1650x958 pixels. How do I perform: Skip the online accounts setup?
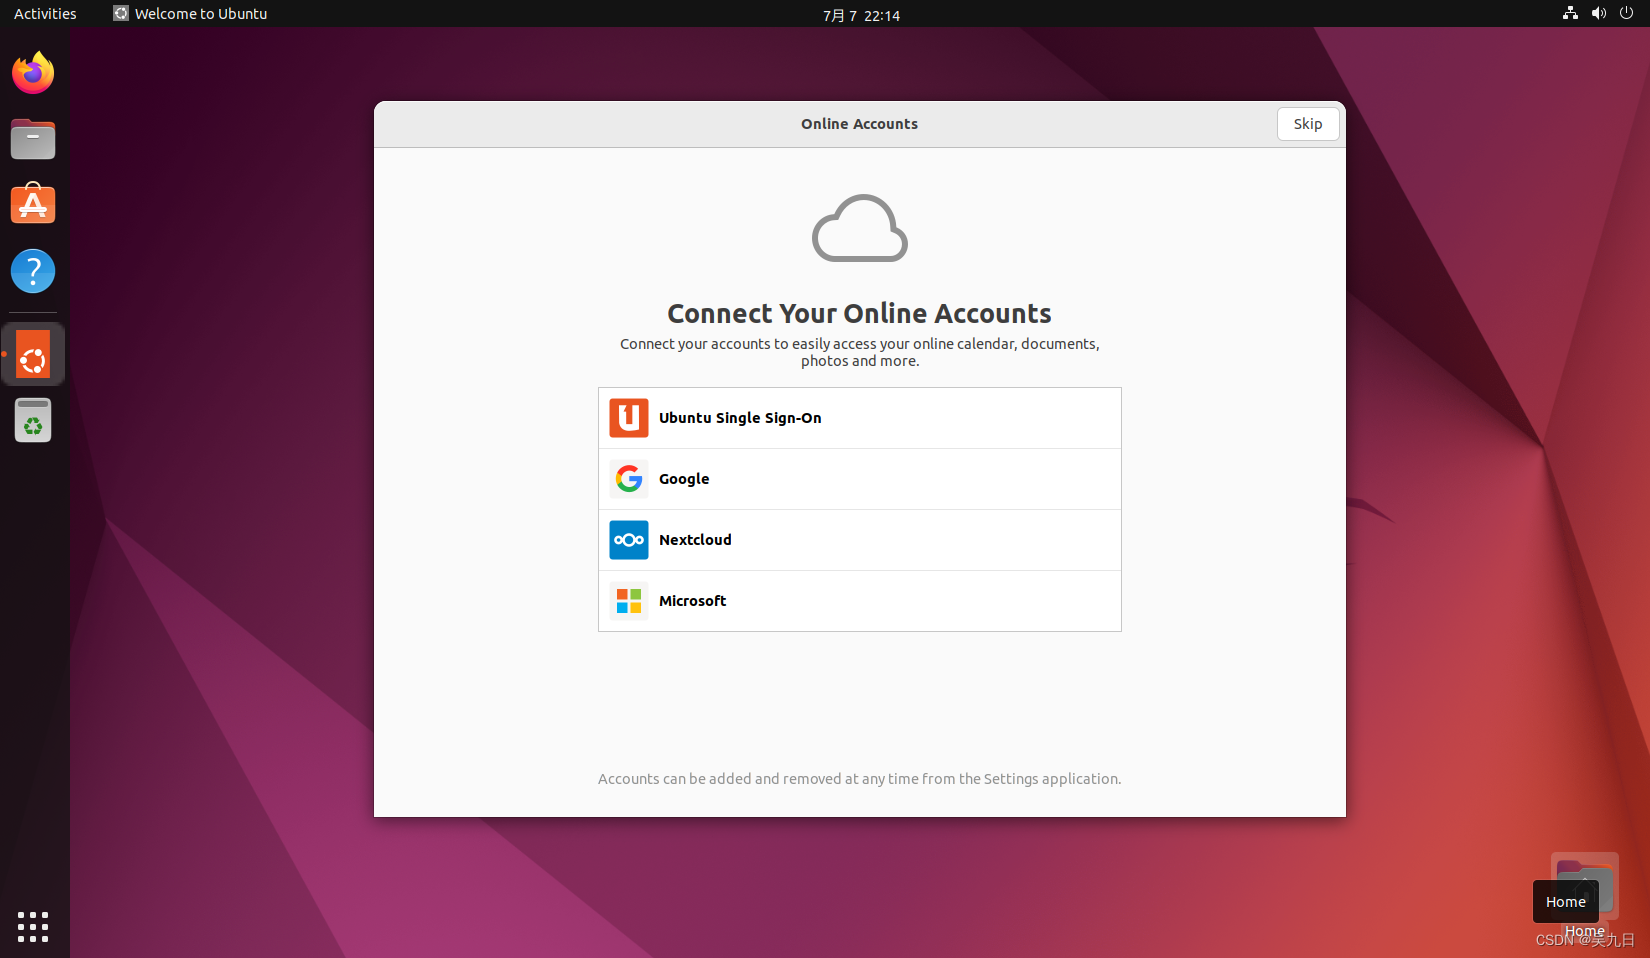pyautogui.click(x=1308, y=124)
